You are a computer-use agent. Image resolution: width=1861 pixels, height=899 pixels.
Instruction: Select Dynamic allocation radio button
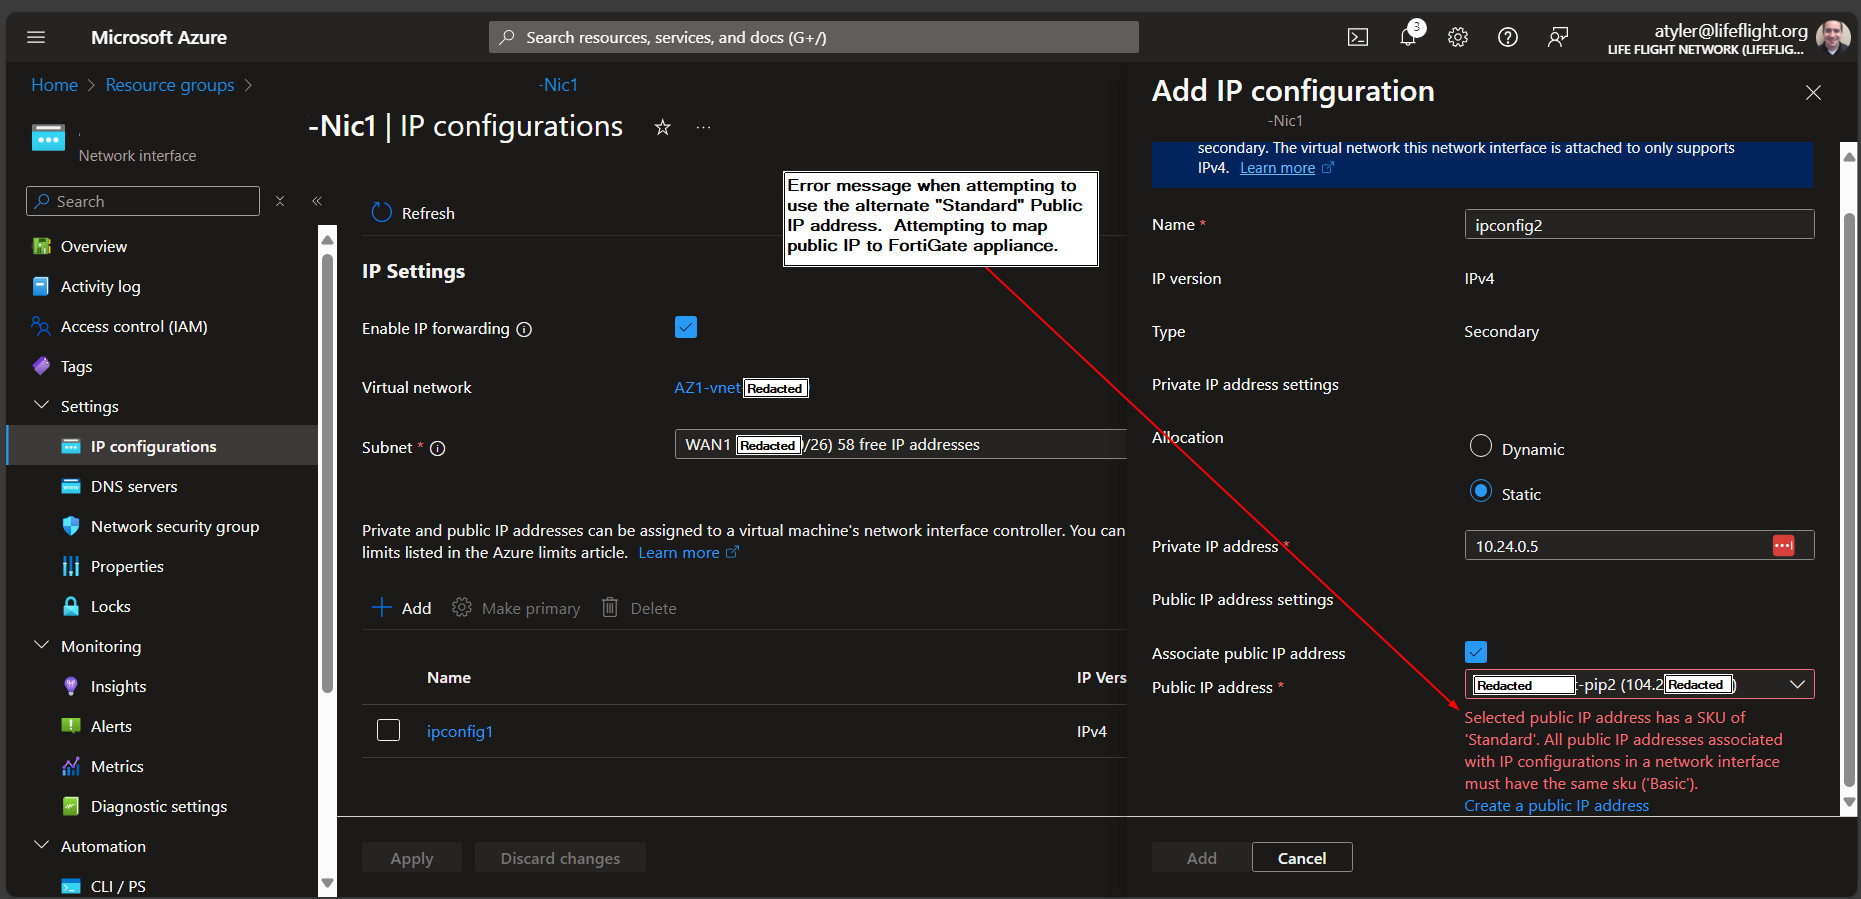point(1481,446)
